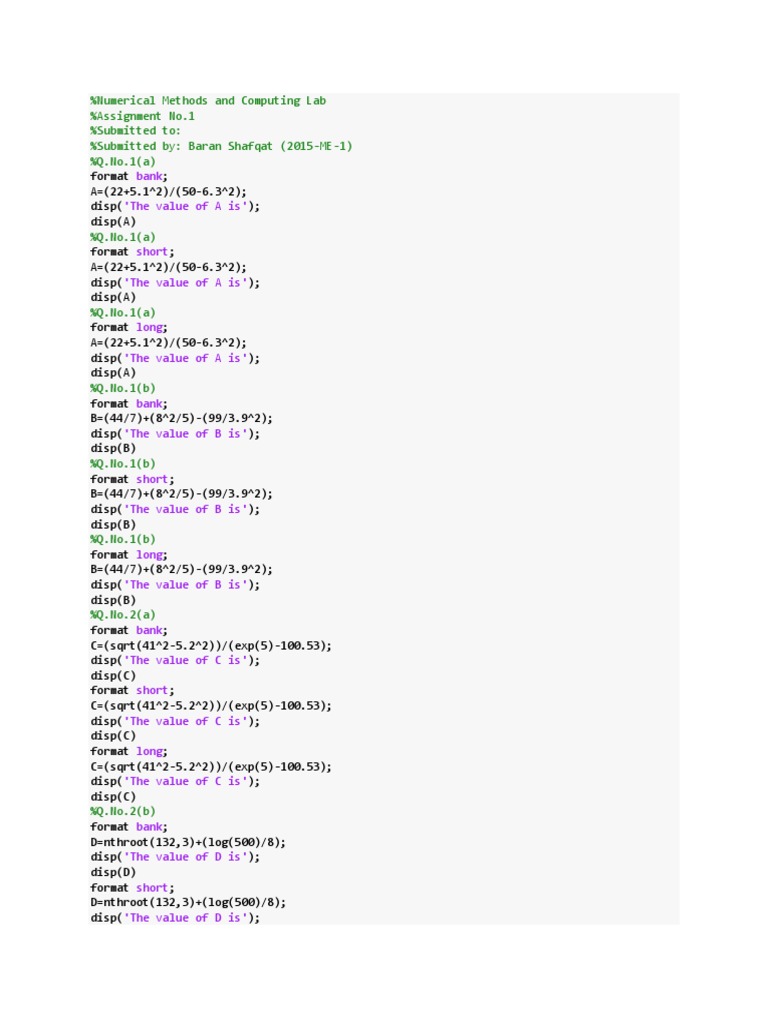Click the last "disp('The value of D is');" line
Image resolution: width=768 pixels, height=1024 pixels.
pos(175,917)
